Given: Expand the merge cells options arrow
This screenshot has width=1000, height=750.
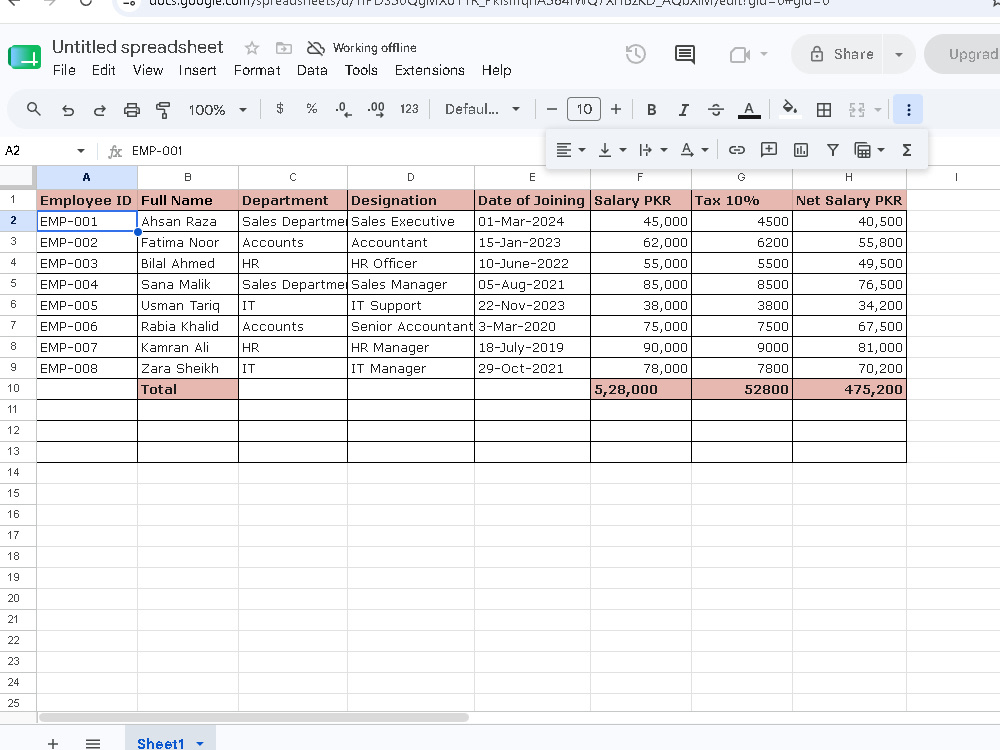Looking at the screenshot, I should coord(878,110).
